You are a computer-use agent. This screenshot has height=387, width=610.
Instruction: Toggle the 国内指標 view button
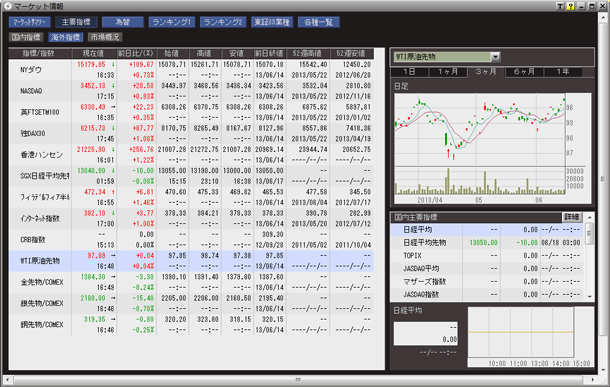pyautogui.click(x=26, y=37)
